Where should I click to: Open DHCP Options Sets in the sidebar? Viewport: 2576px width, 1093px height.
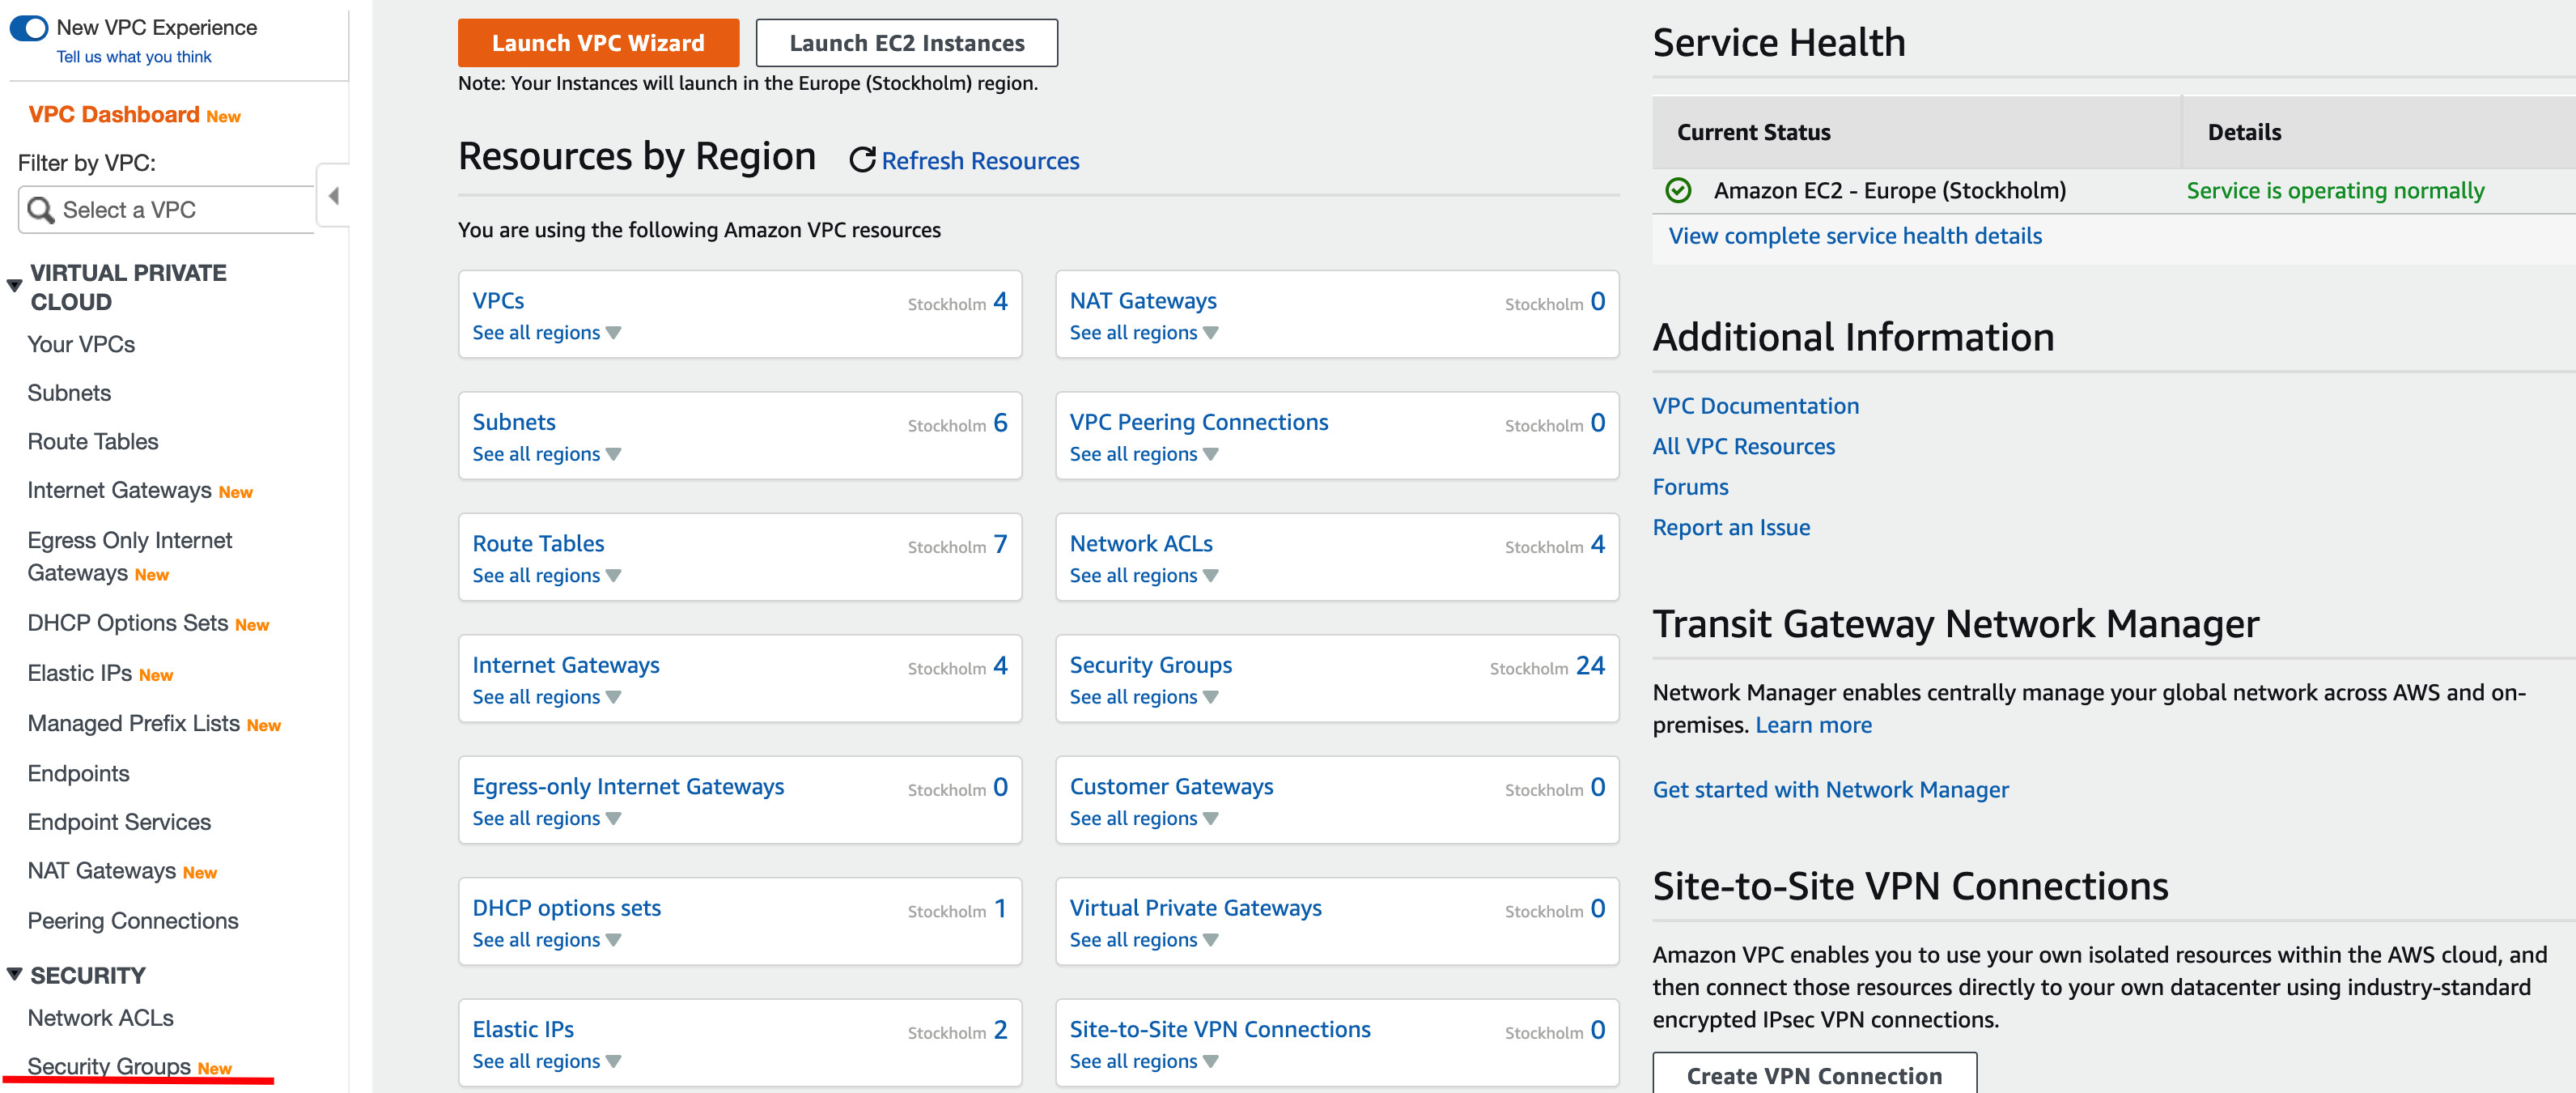point(128,624)
